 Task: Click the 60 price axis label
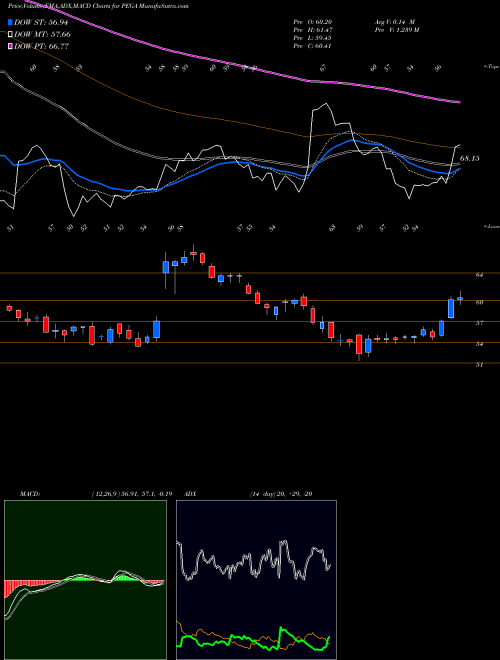(479, 302)
